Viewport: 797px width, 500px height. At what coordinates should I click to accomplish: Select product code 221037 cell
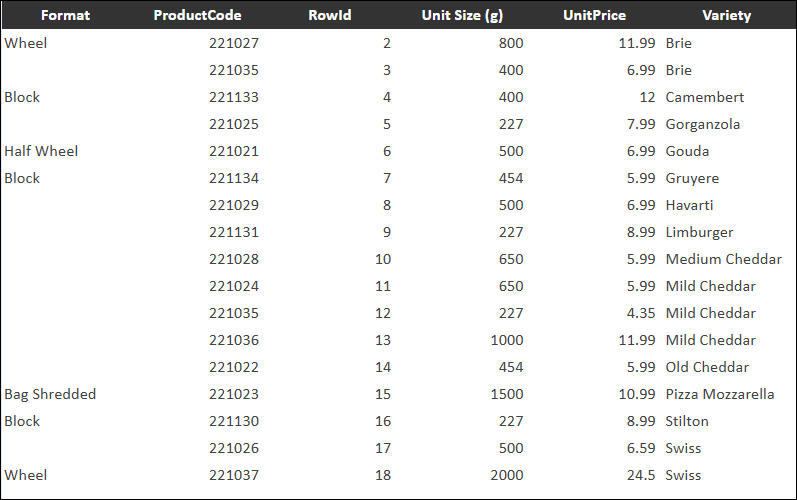coord(234,475)
